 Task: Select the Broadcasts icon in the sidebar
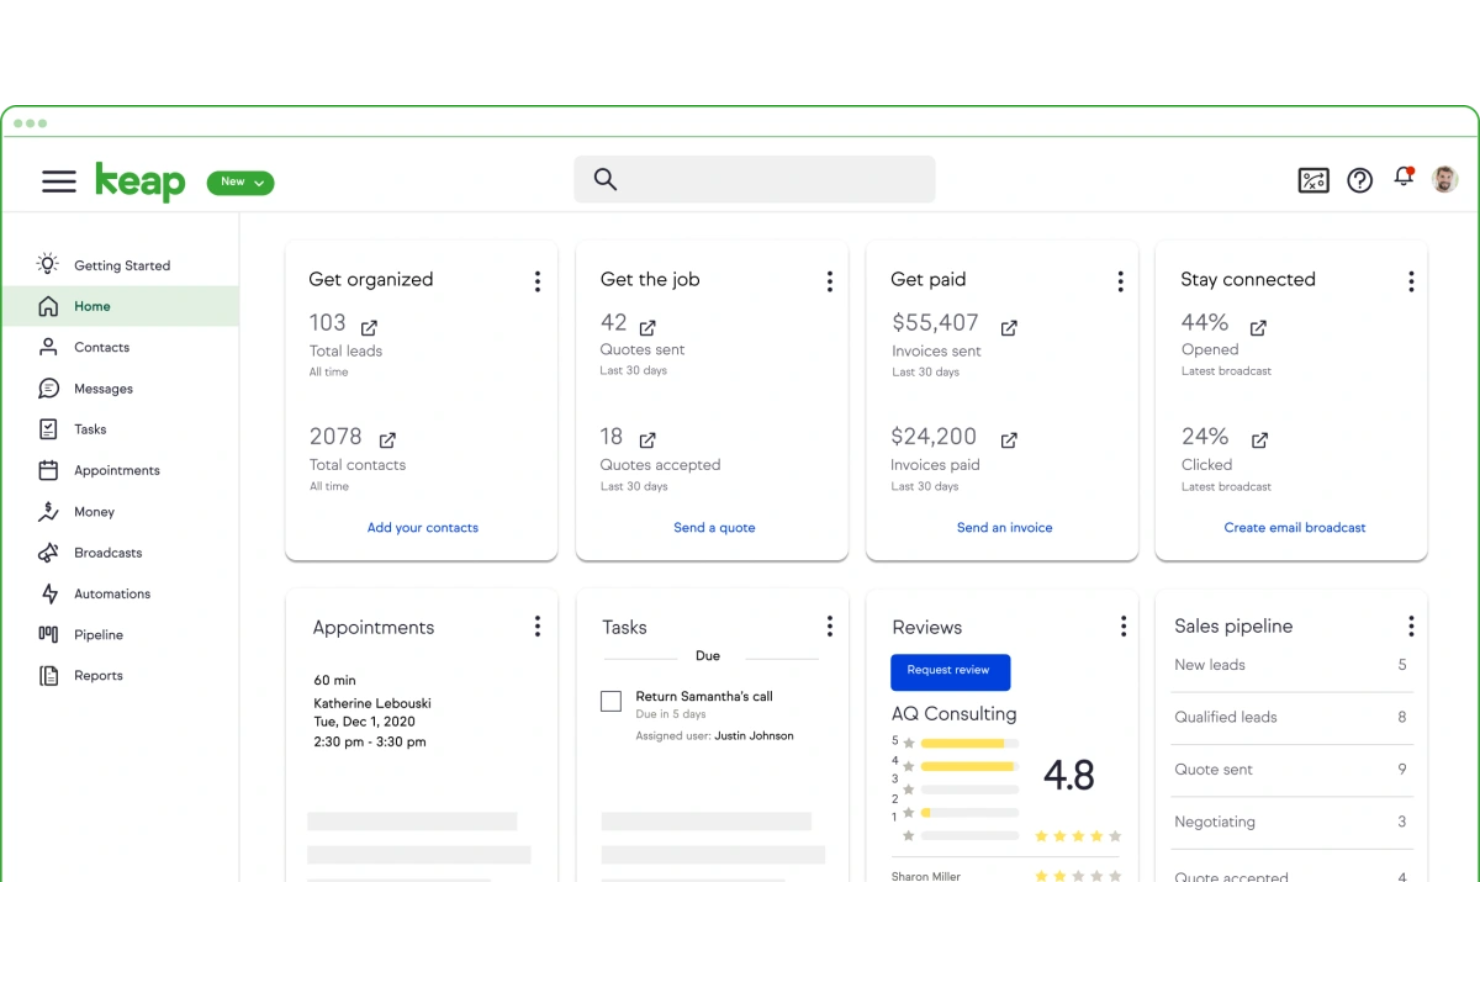[48, 552]
